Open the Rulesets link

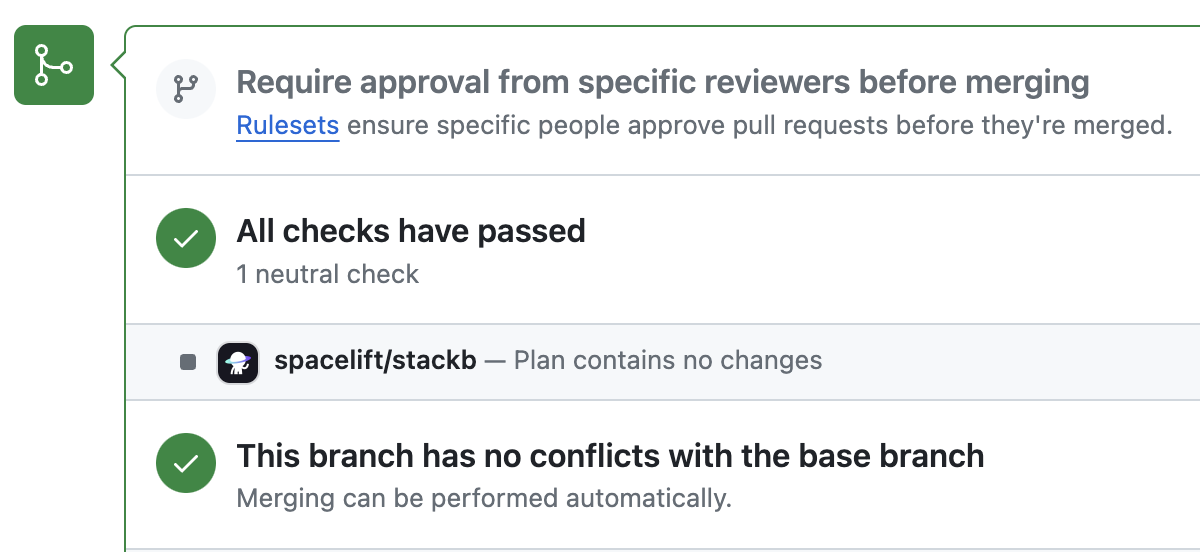[x=288, y=127]
